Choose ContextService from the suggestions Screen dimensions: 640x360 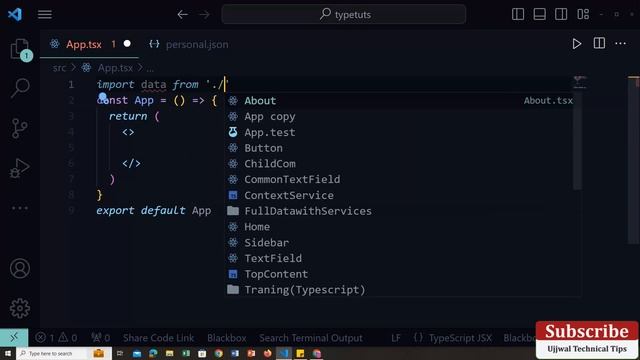tap(402, 196)
